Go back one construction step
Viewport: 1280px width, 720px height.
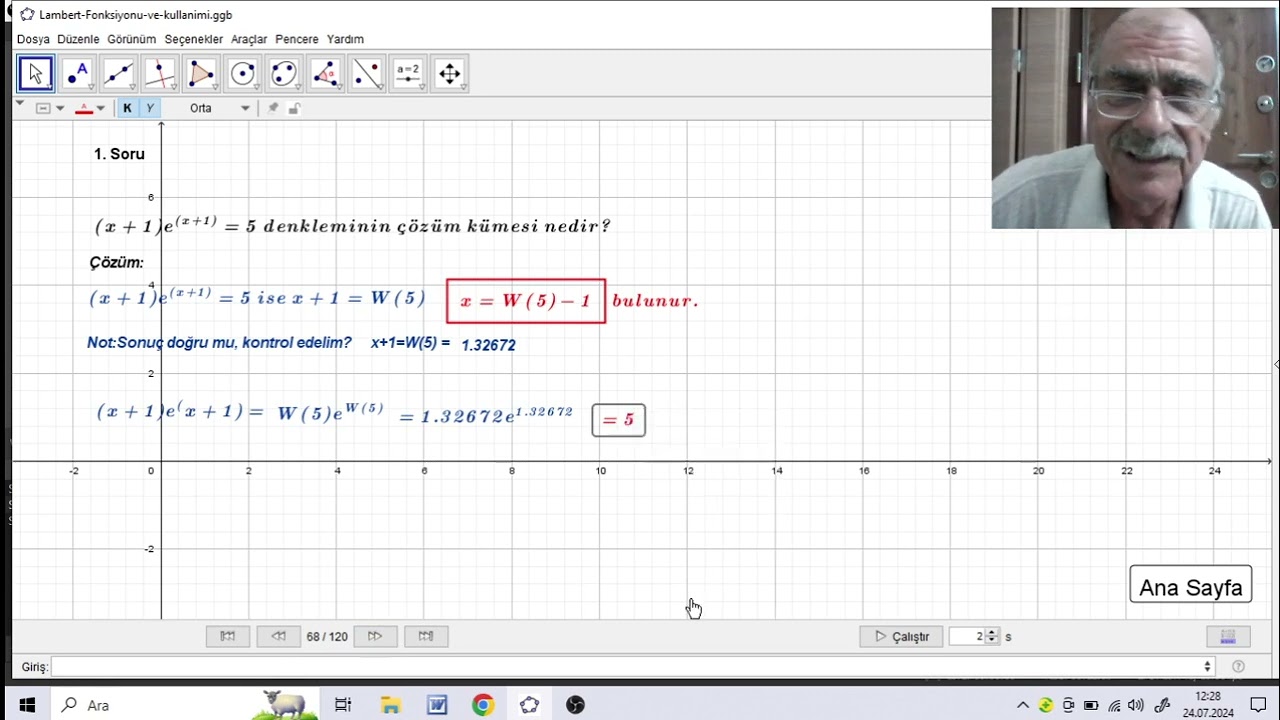pos(279,636)
